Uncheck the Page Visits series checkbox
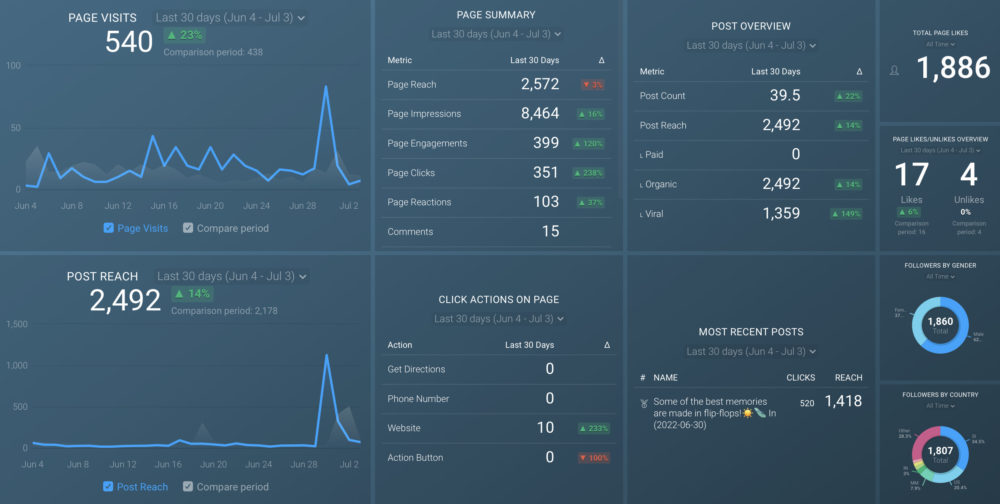The width and height of the screenshot is (1000, 504). (x=108, y=228)
